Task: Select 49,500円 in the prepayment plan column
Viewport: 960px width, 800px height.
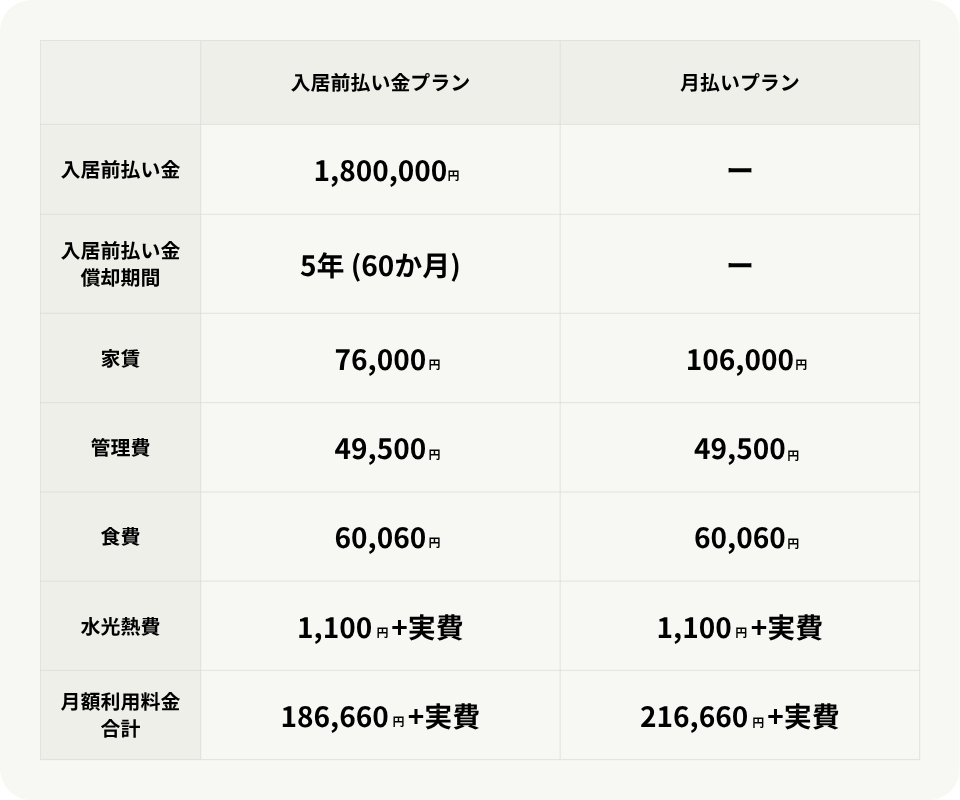Action: tap(387, 451)
